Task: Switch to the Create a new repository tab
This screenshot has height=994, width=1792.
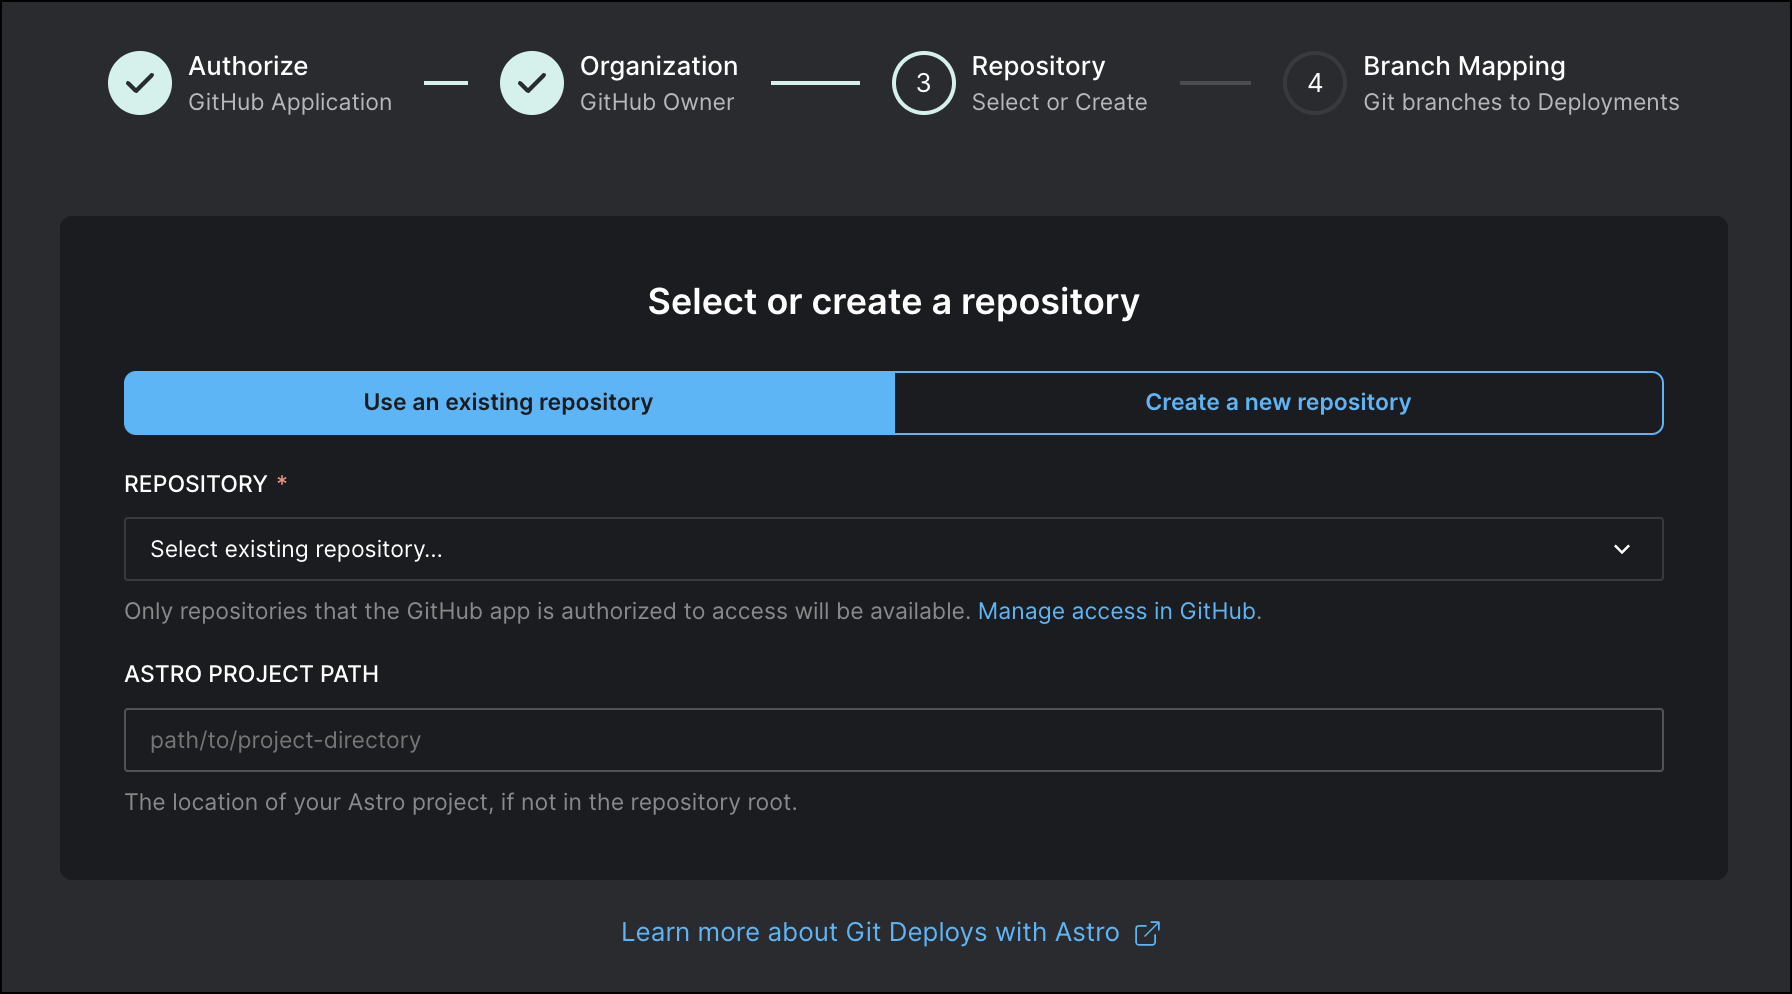Action: [x=1278, y=402]
